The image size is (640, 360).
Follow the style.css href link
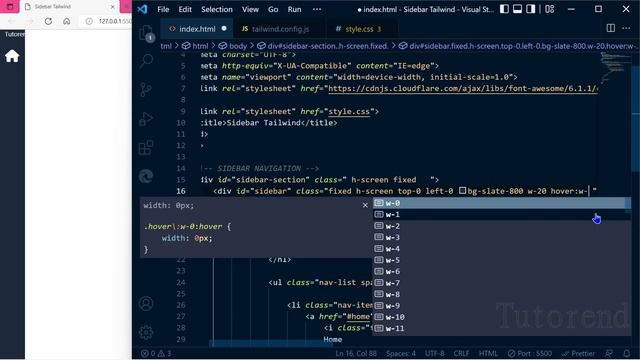click(x=349, y=111)
